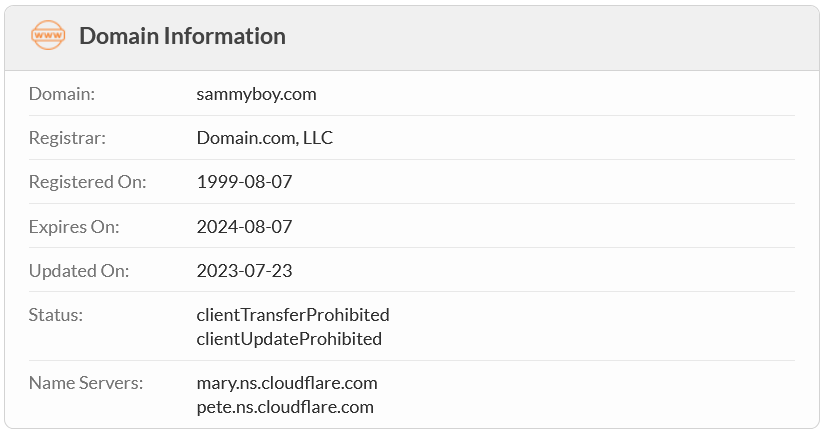Click the orange www globe icon
This screenshot has height=438, width=825.
pos(48,35)
